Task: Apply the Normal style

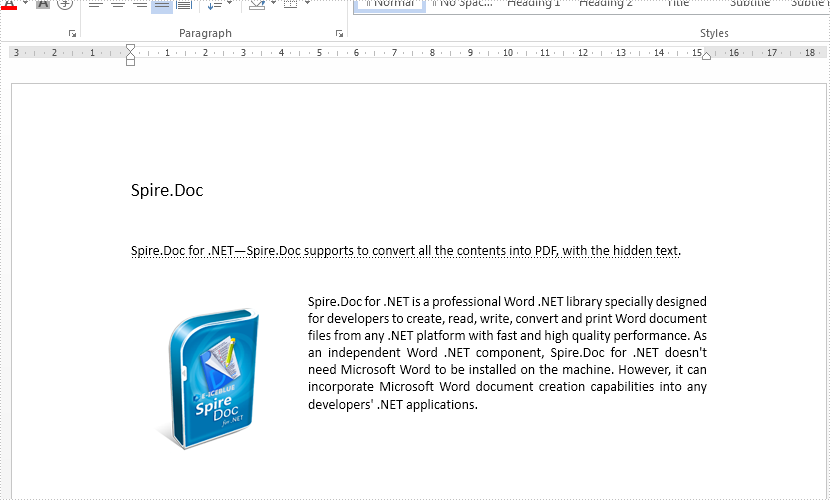Action: pos(390,5)
